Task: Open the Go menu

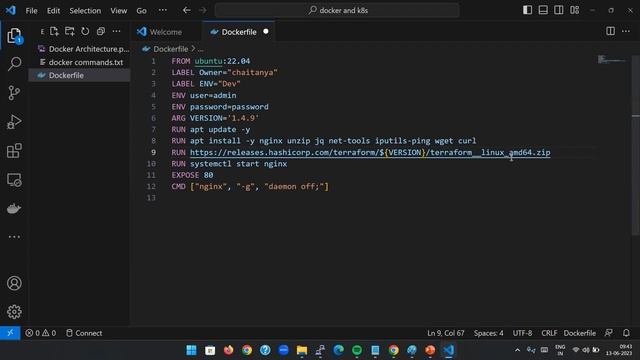Action: point(142,11)
